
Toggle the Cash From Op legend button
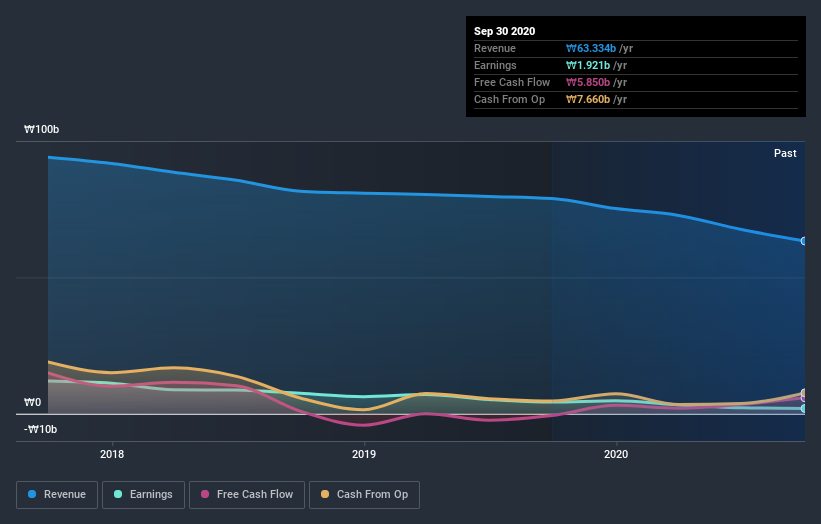[364, 495]
